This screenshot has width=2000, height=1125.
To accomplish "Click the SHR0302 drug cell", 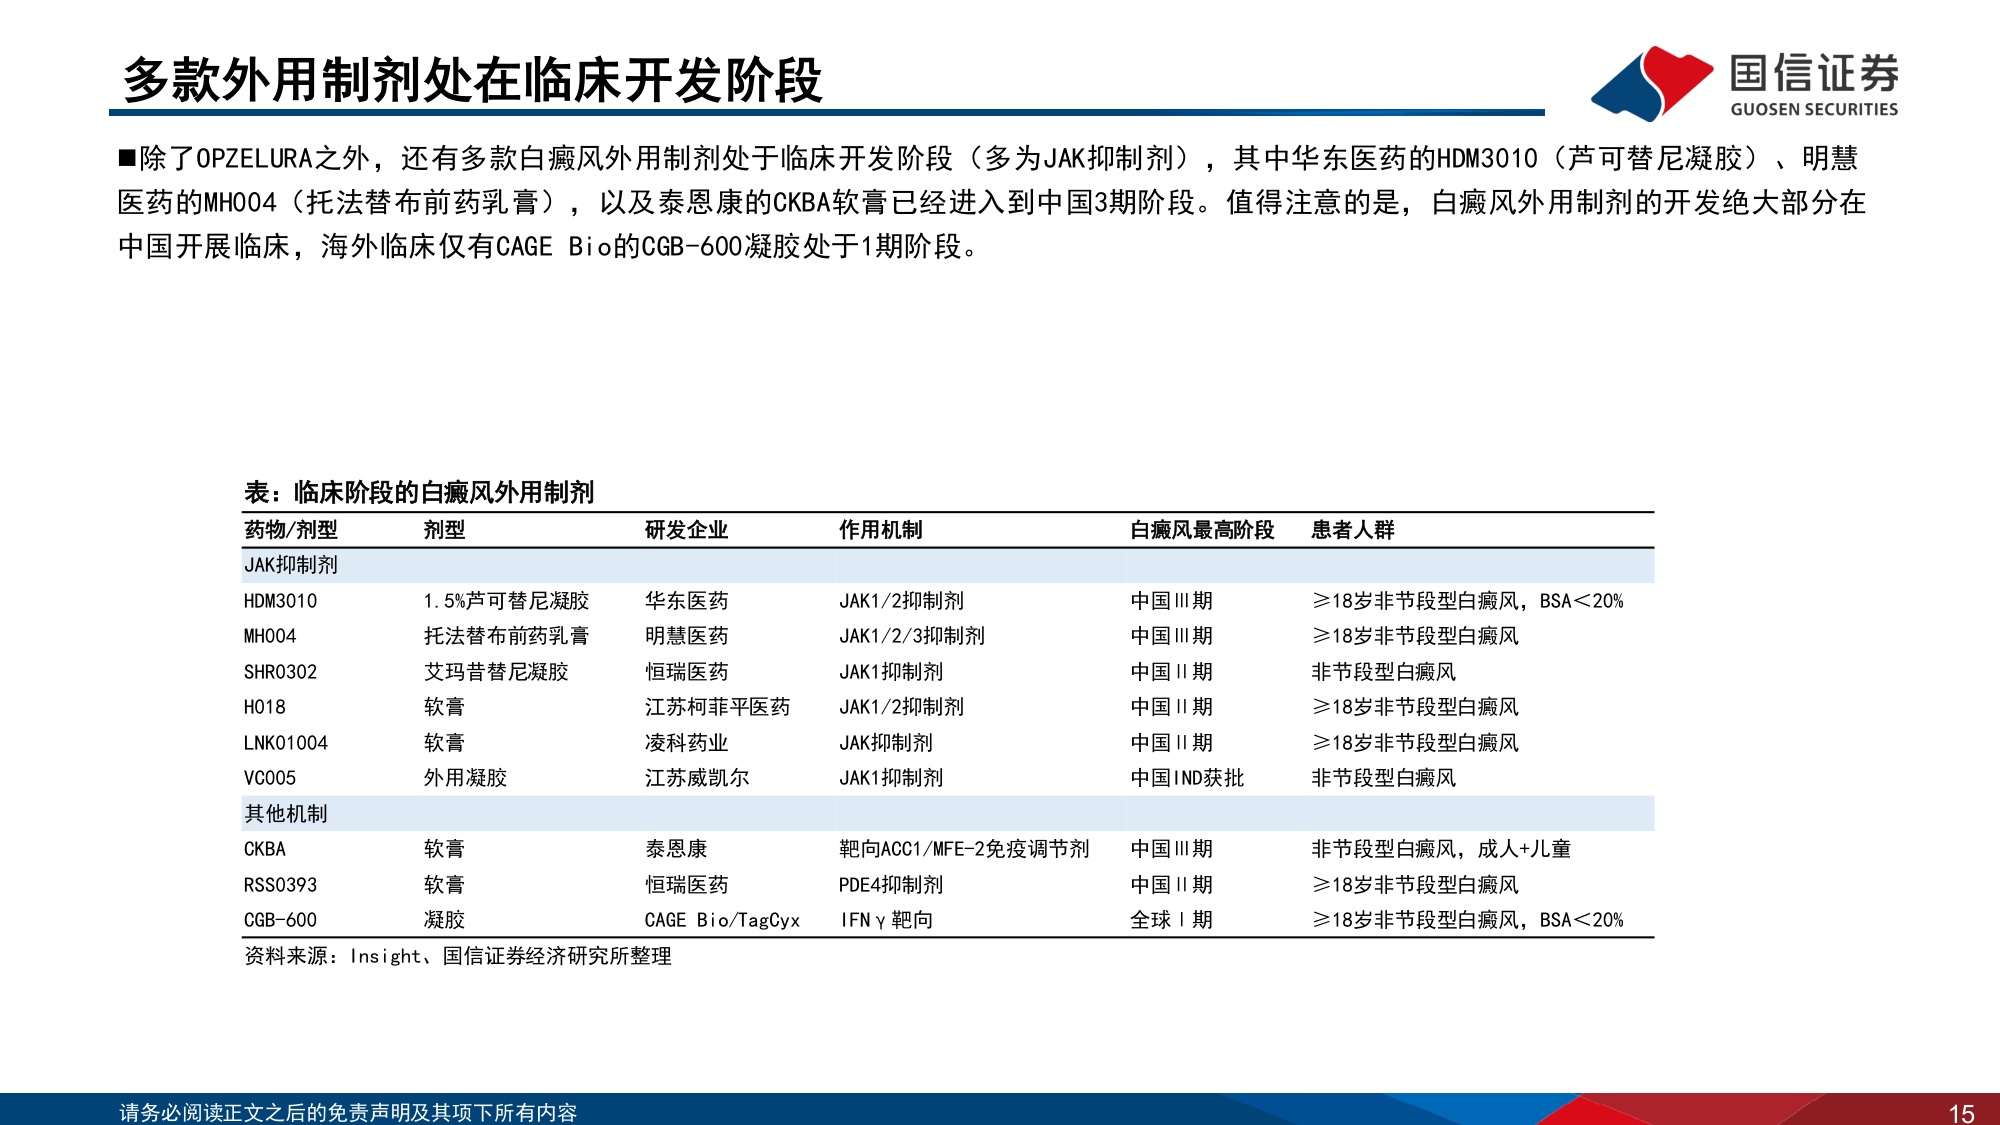I will (x=280, y=672).
